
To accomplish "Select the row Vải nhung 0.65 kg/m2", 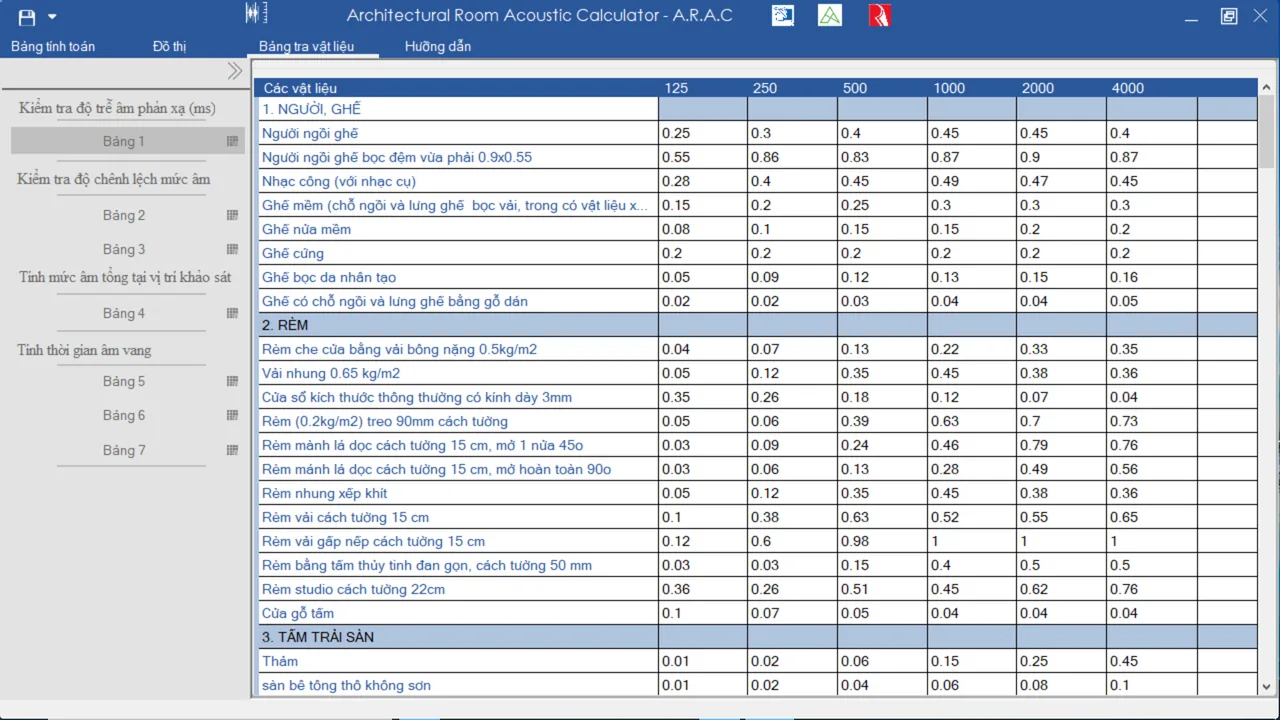I will point(757,373).
